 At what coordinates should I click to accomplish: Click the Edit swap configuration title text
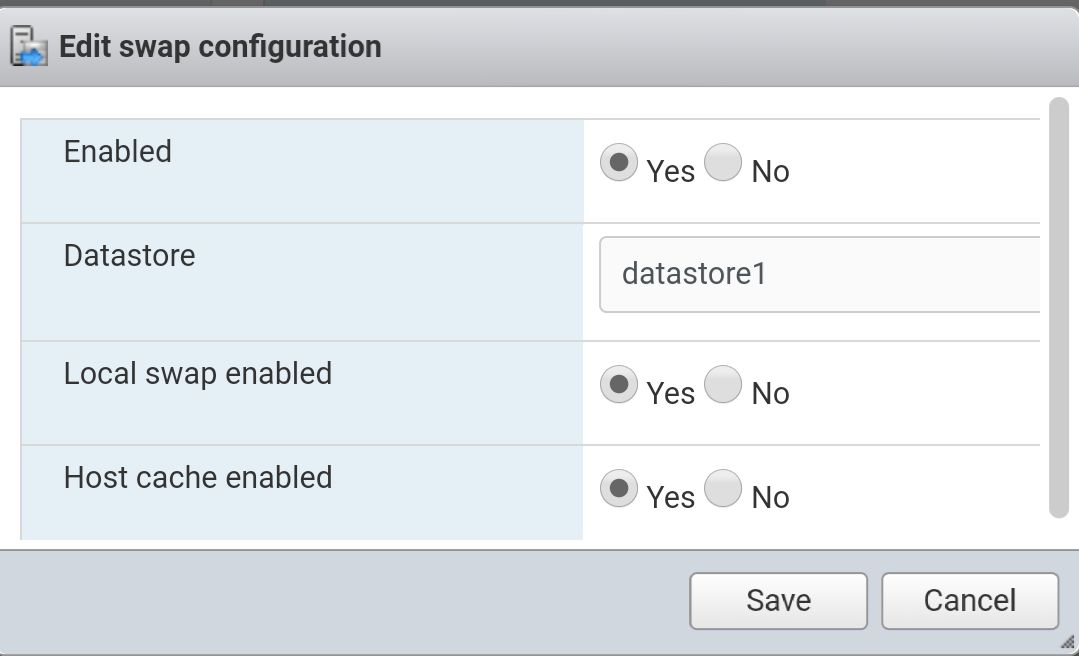tap(220, 47)
